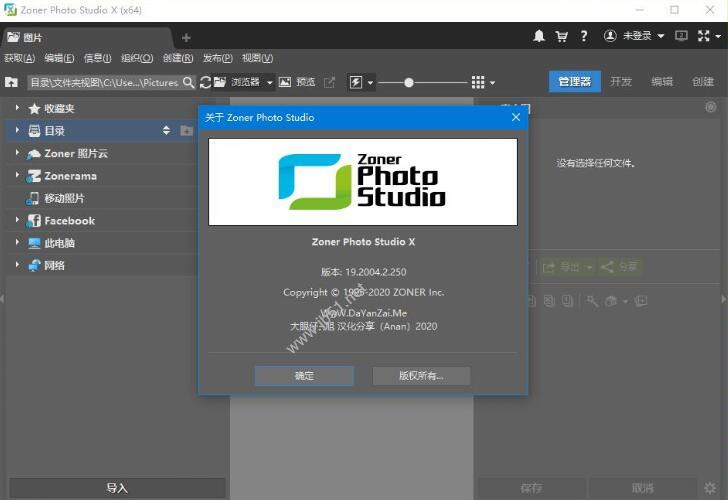Add a new tab with plus button
Image resolution: width=728 pixels, height=500 pixels.
[186, 38]
